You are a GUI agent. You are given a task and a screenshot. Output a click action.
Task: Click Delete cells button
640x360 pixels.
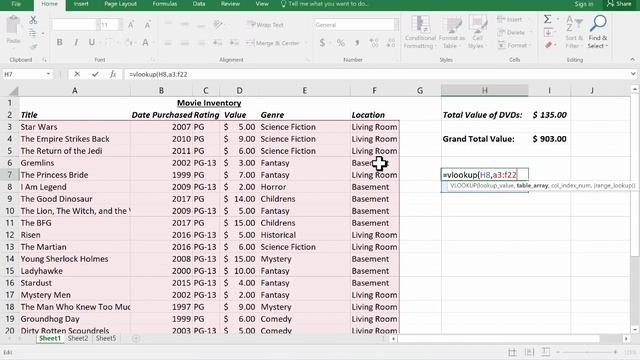tap(511, 32)
